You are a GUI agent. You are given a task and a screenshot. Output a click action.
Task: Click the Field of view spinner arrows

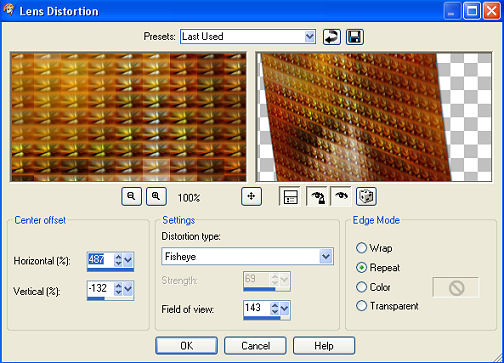(x=275, y=308)
